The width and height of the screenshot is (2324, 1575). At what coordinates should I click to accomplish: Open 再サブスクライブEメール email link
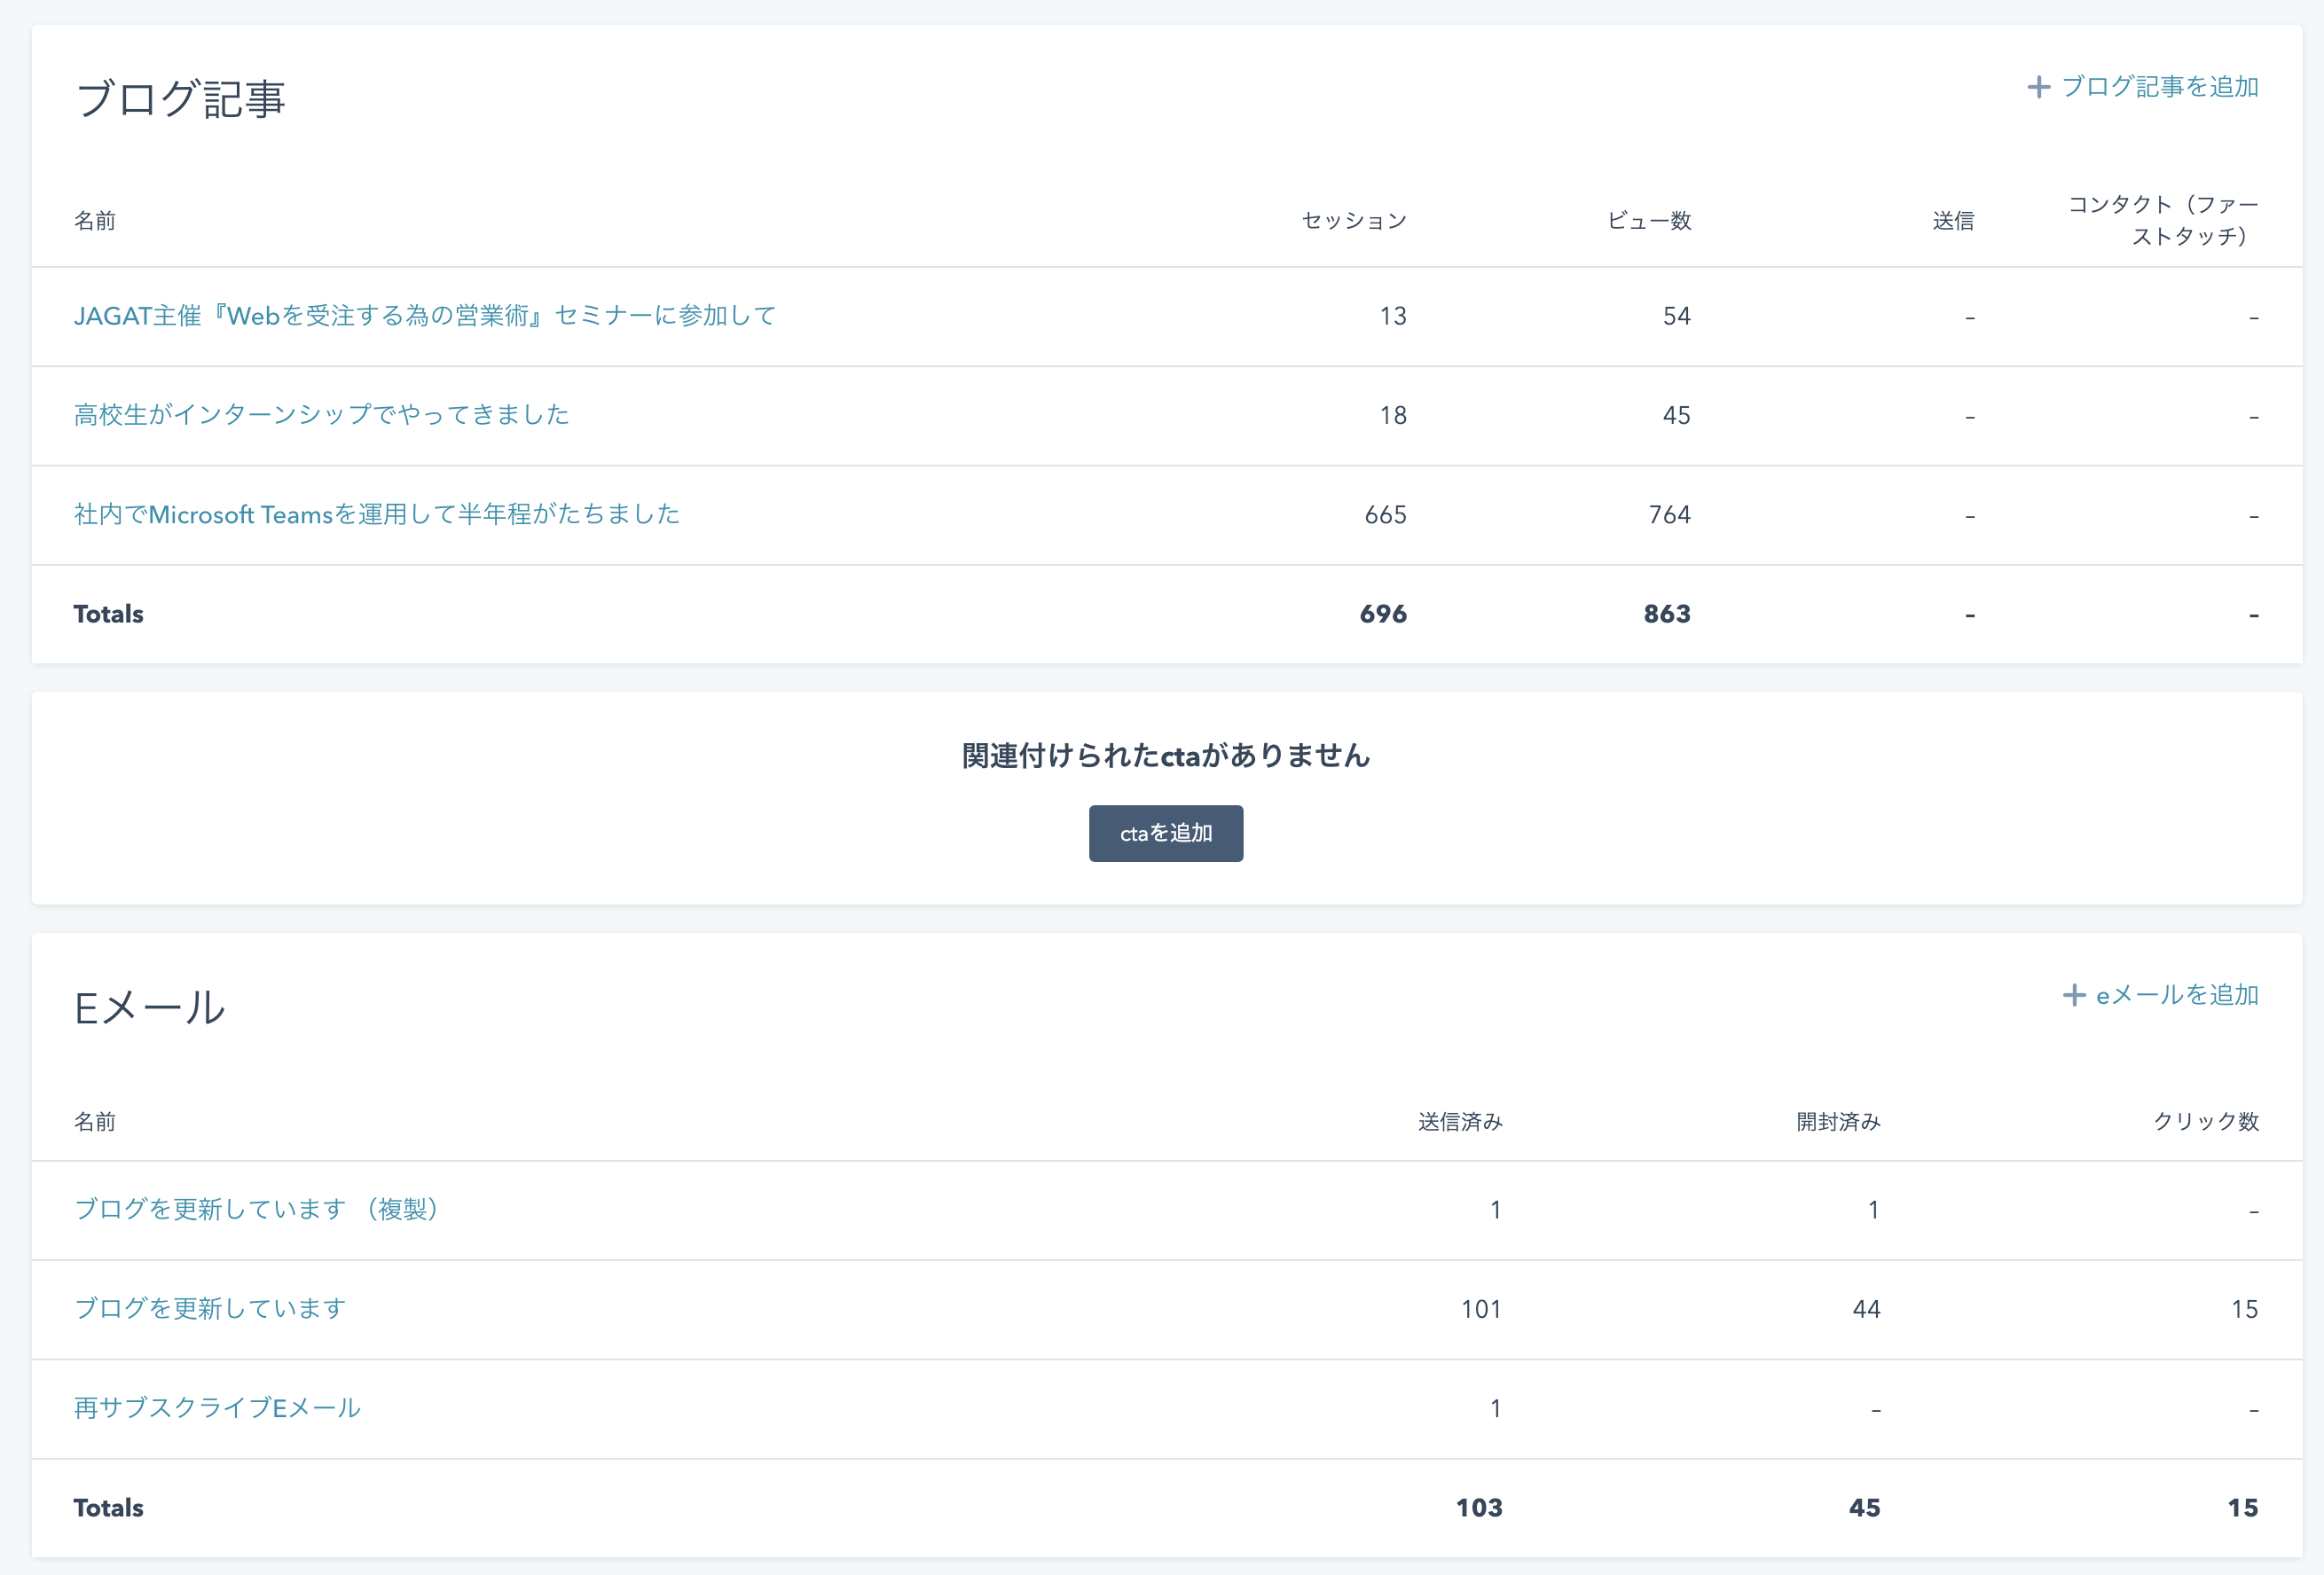[x=217, y=1408]
